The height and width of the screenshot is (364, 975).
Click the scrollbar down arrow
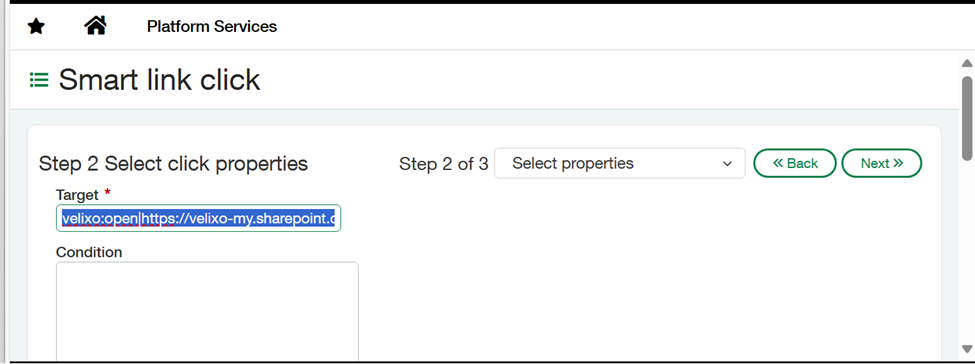(x=966, y=348)
